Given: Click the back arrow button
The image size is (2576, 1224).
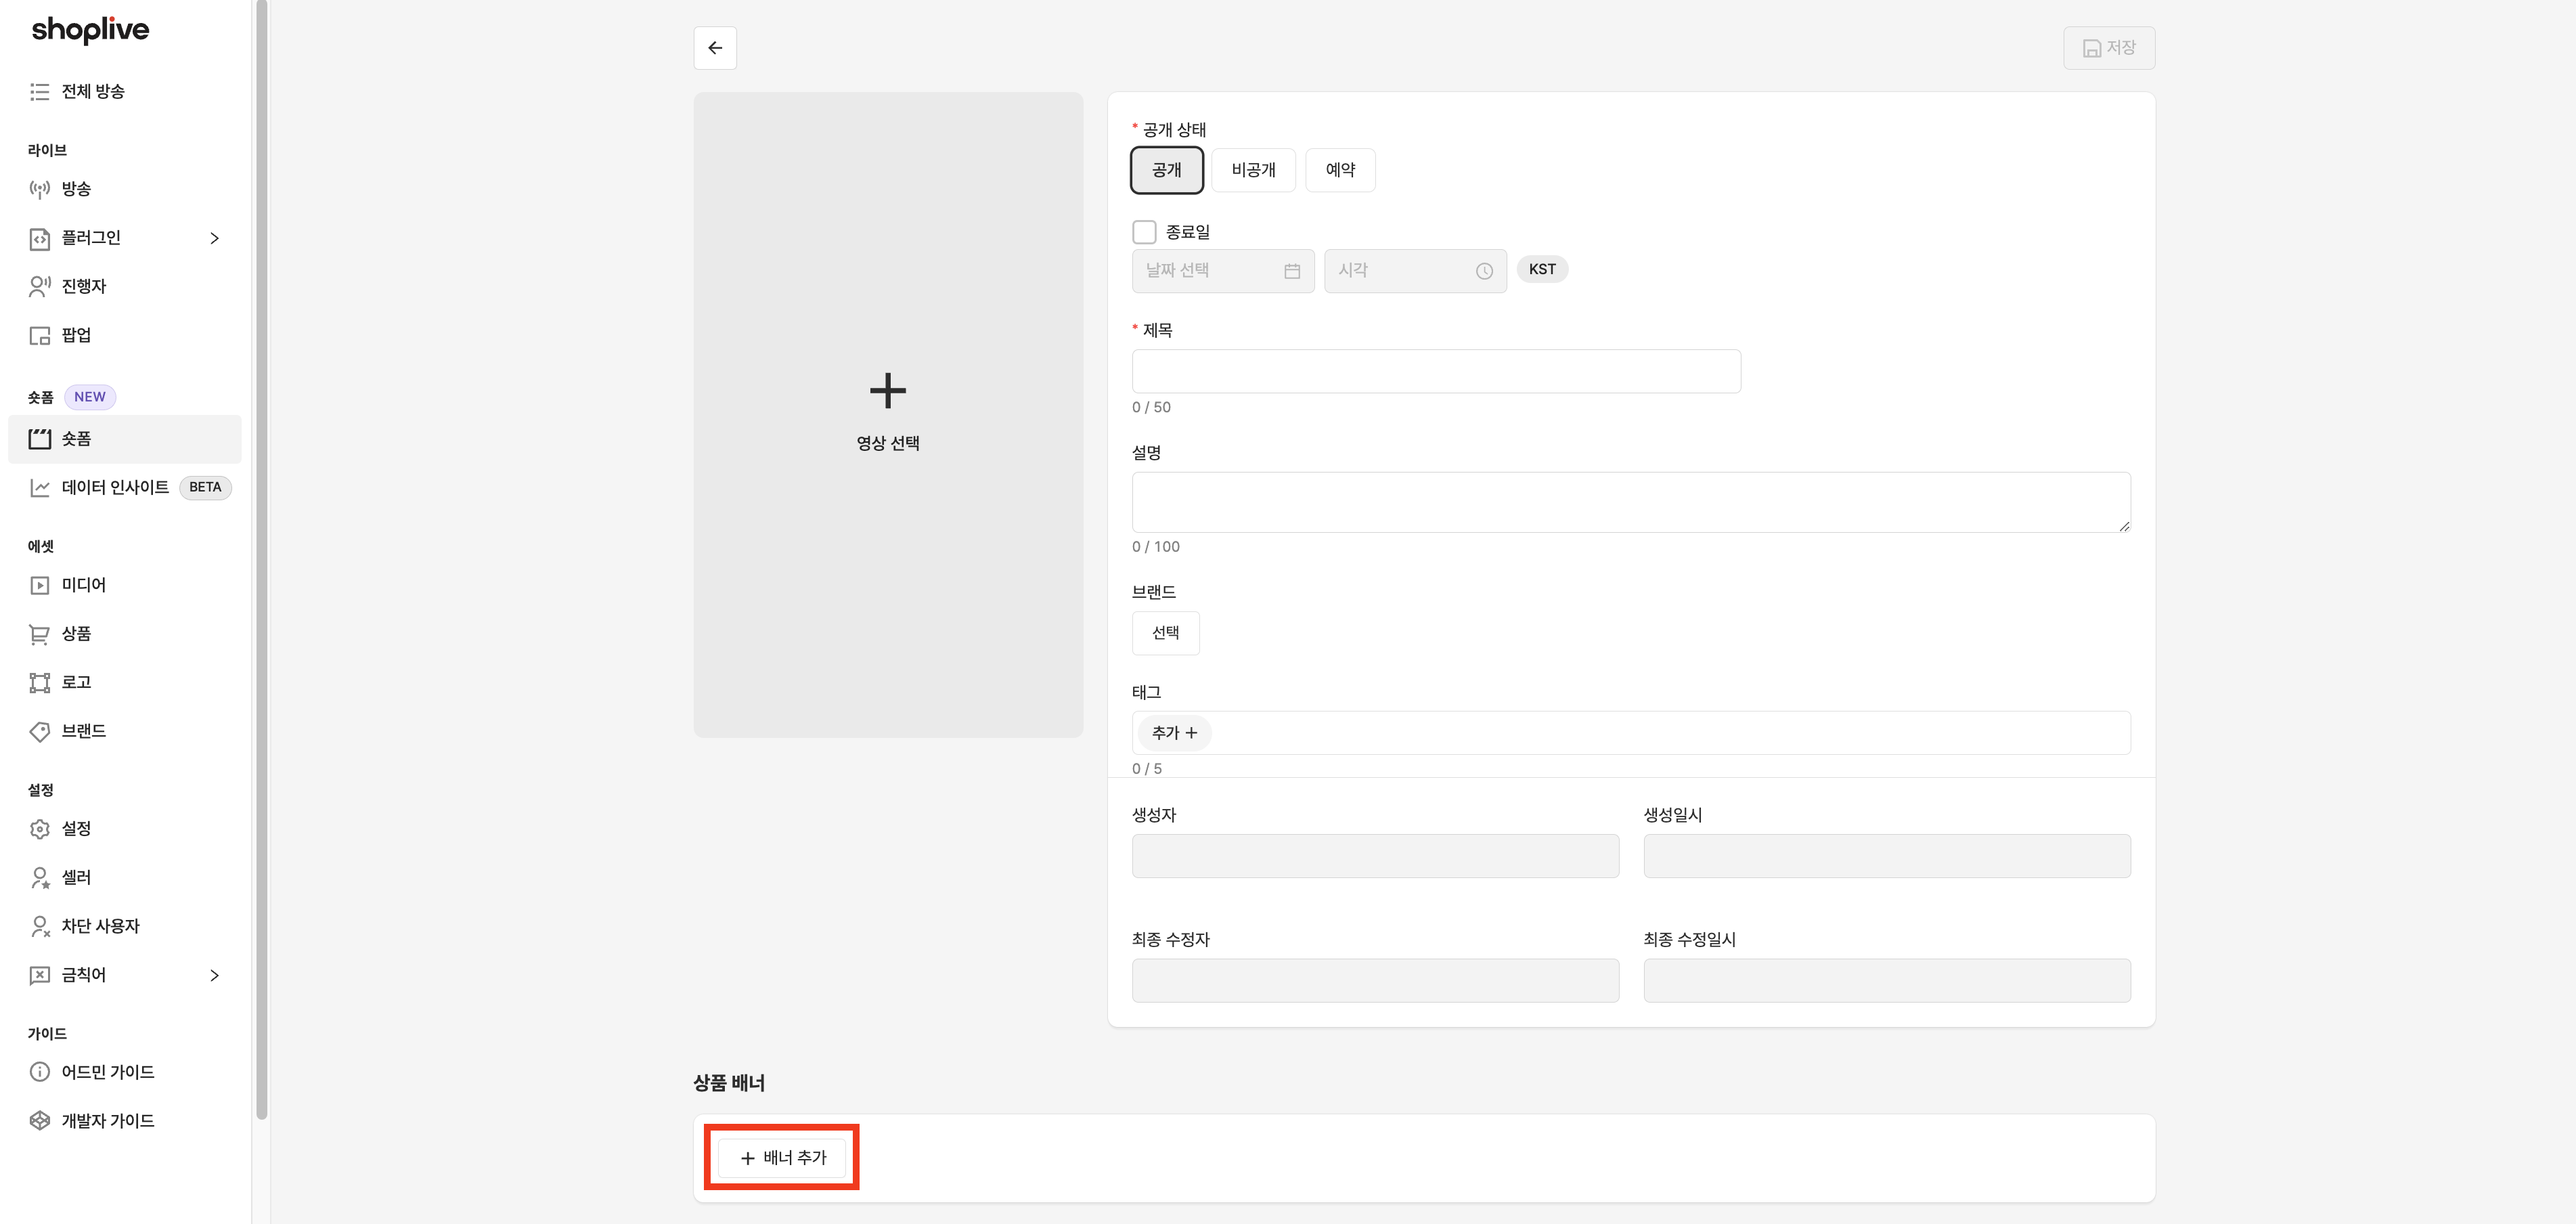Looking at the screenshot, I should pyautogui.click(x=715, y=48).
